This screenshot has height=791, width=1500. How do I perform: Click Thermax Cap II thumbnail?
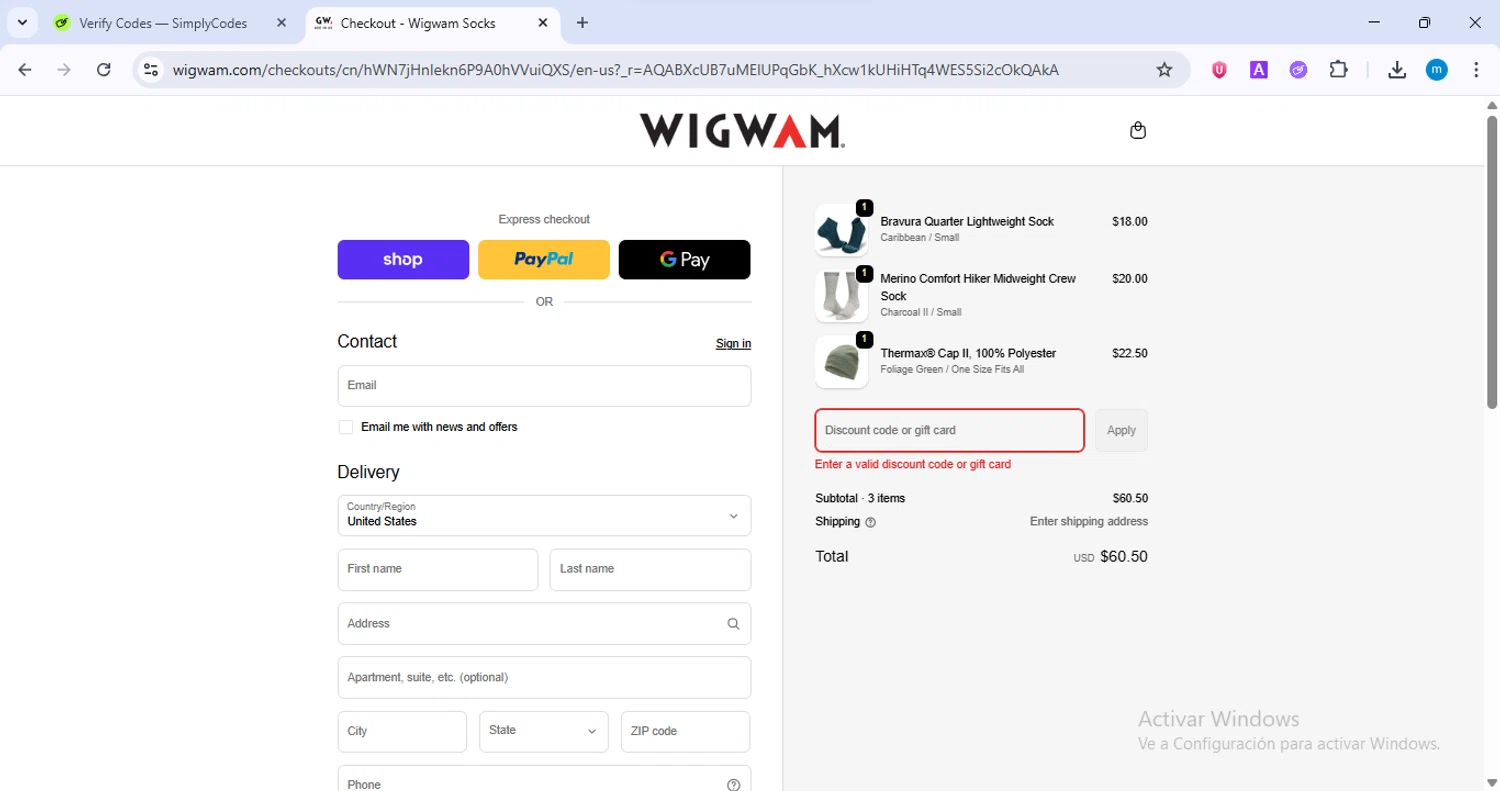[841, 362]
